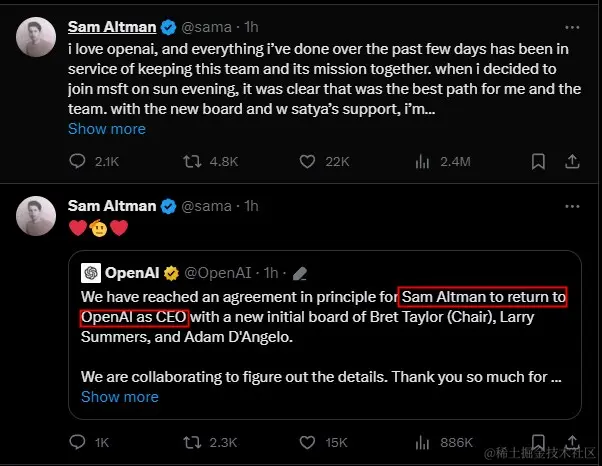View analytics showing 2.4M views
602x466 pixels.
point(421,161)
